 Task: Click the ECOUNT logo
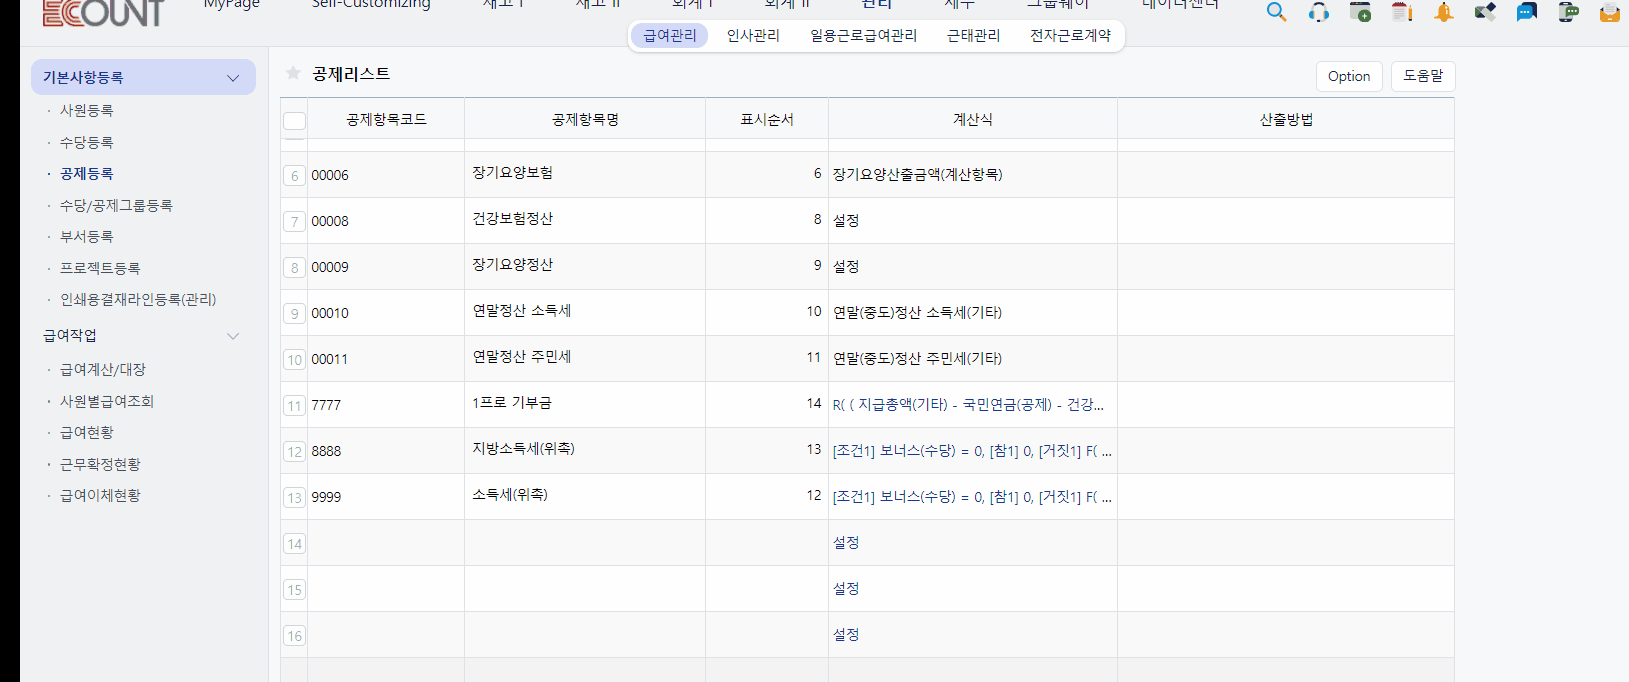pos(103,13)
